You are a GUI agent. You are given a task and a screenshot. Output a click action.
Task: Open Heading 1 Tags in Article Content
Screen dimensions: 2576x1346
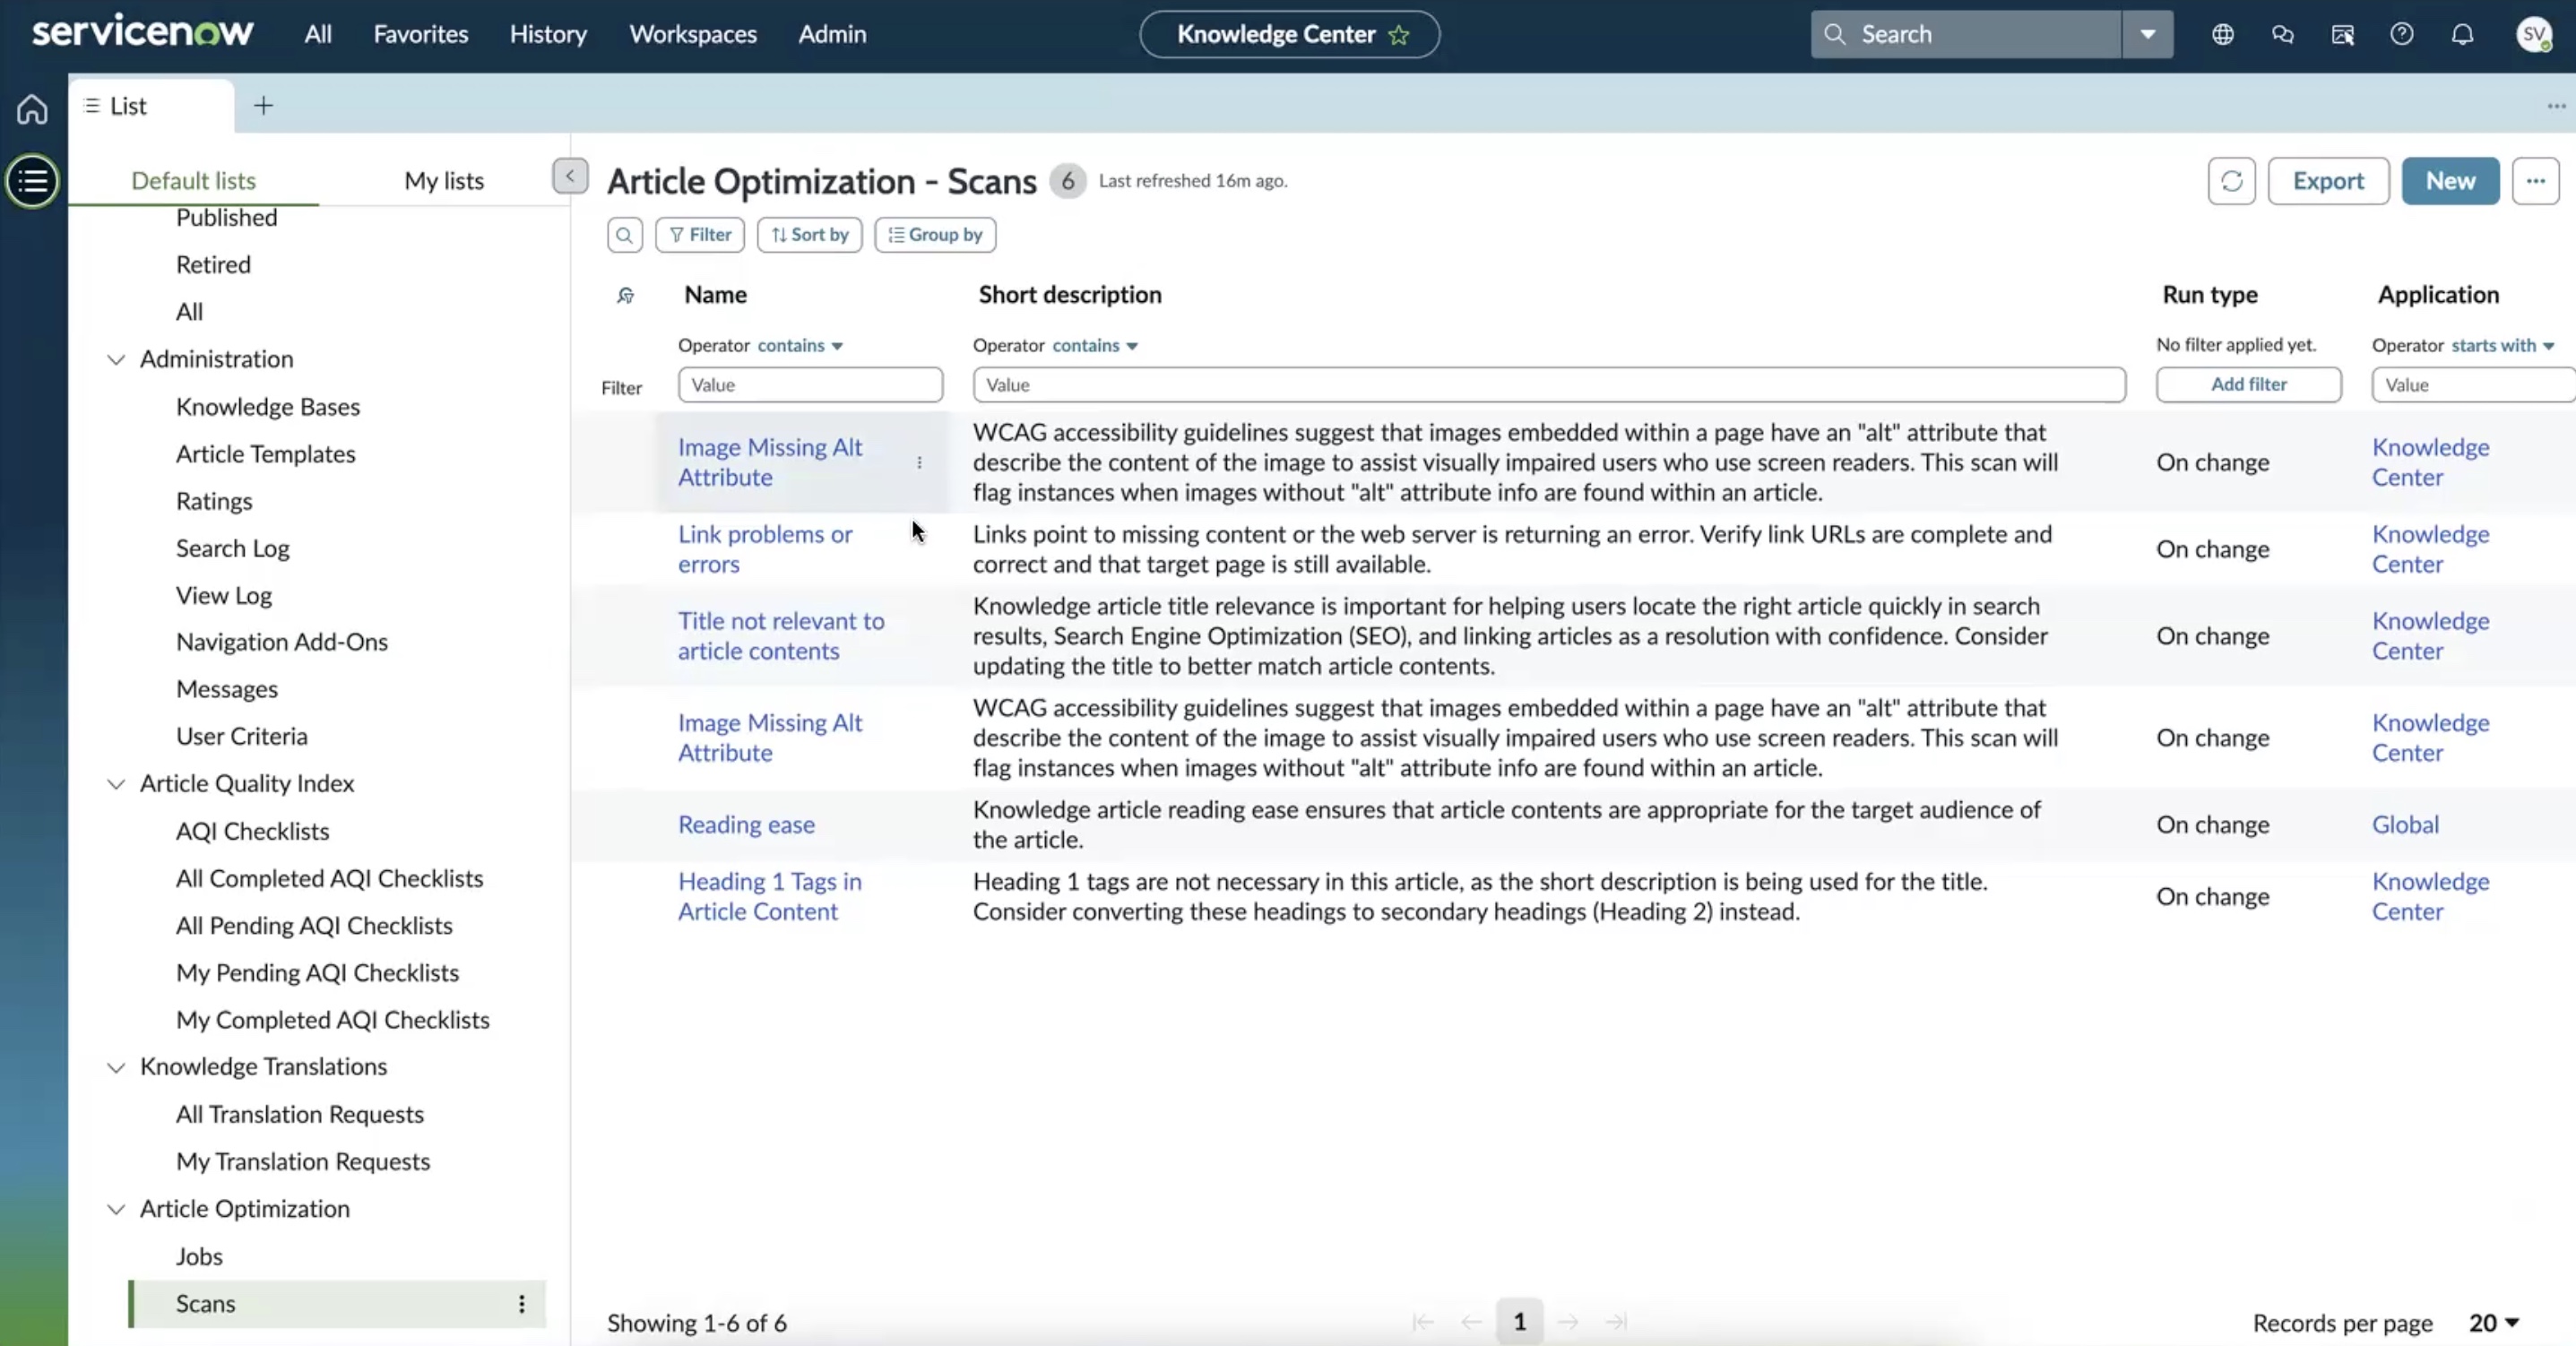tap(769, 897)
